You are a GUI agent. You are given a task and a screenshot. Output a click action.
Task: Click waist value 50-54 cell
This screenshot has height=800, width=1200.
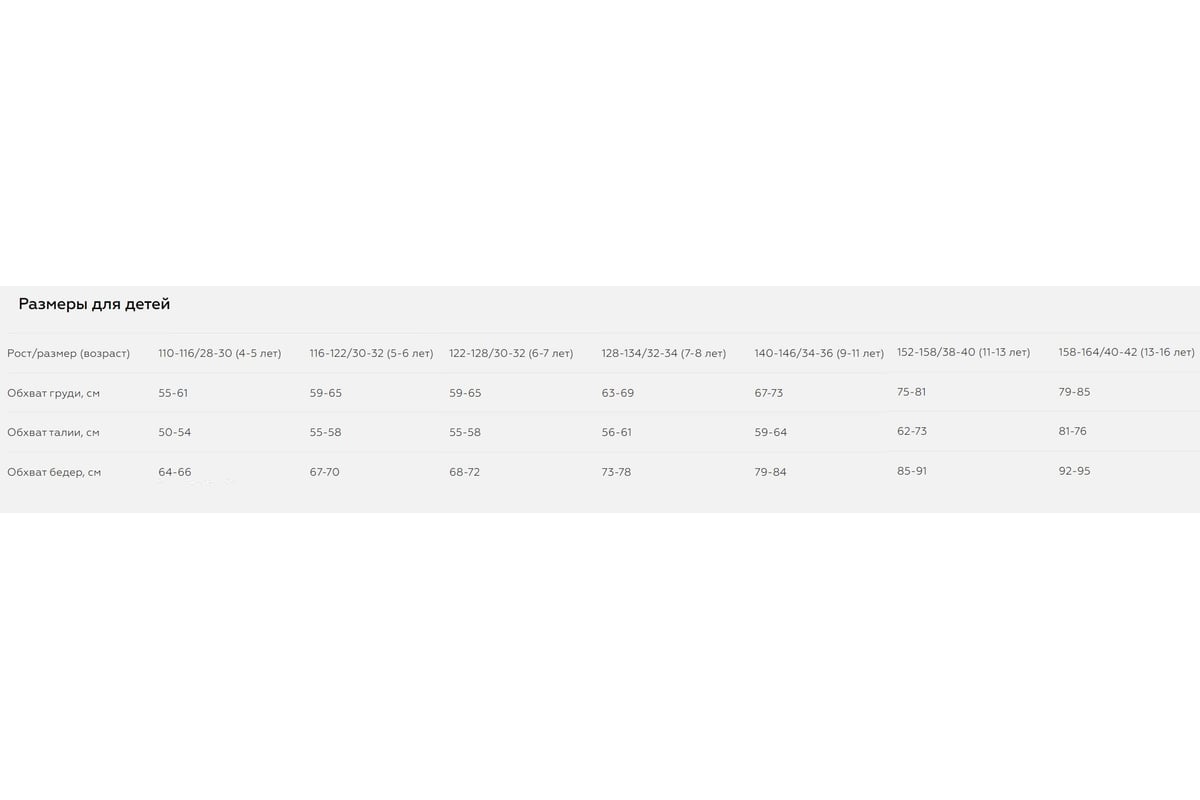point(174,432)
